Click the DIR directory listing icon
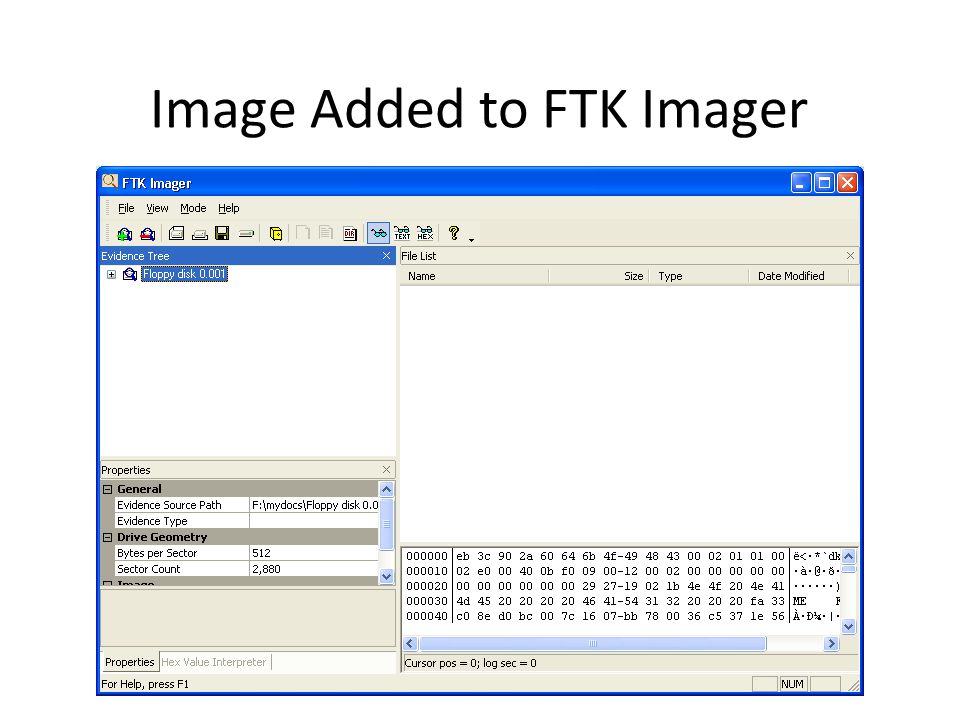960x720 pixels. tap(350, 233)
